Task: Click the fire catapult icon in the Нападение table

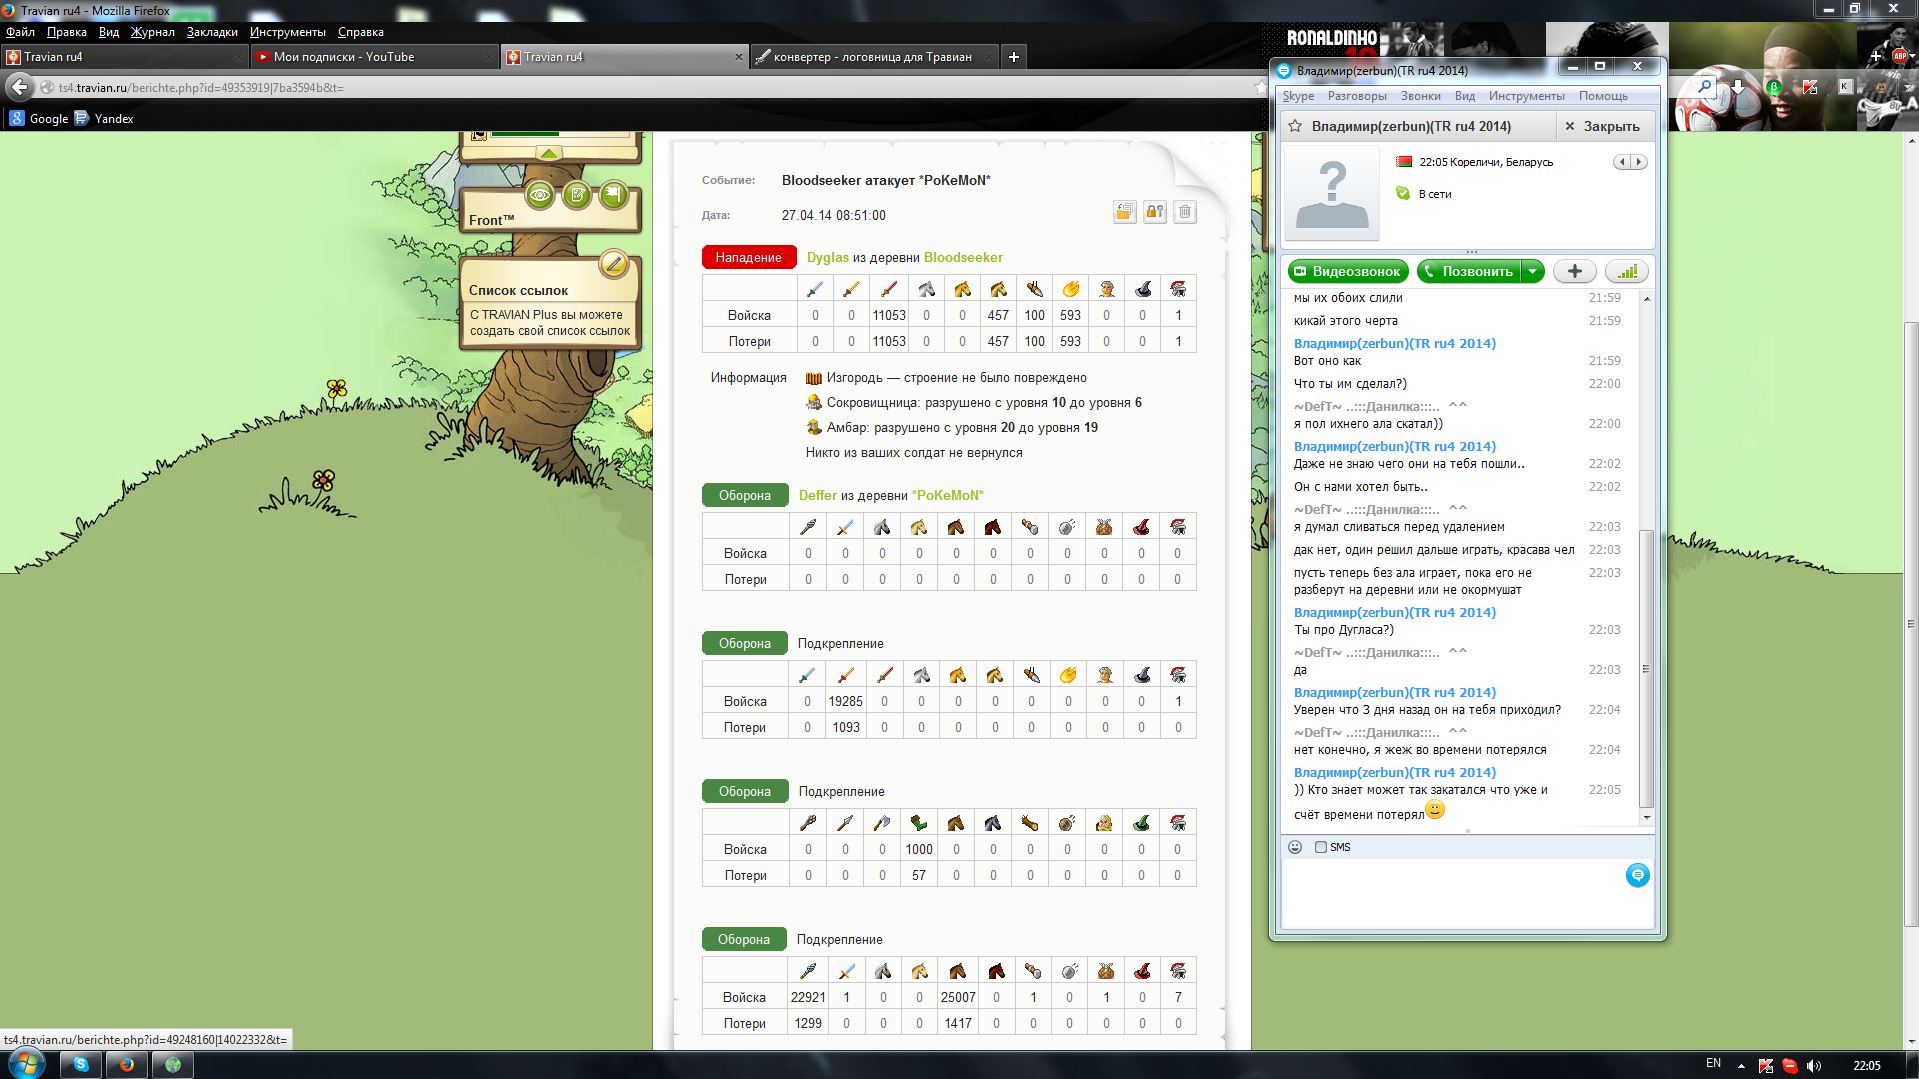Action: 1070,289
